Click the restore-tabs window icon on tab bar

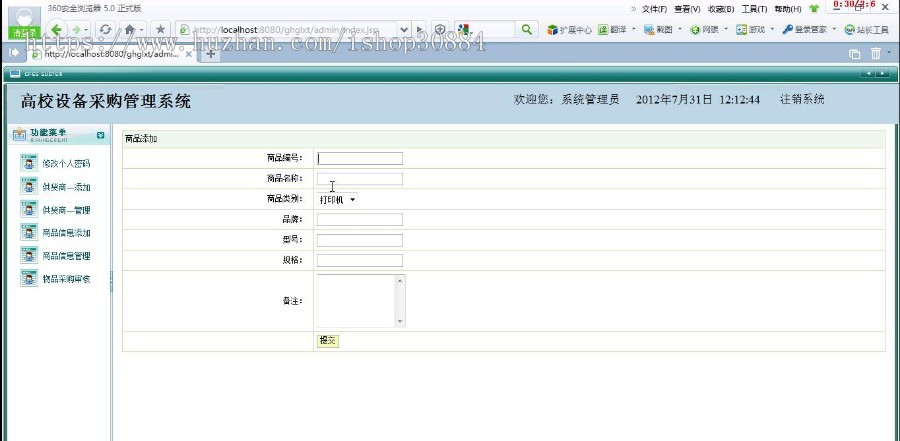(x=854, y=54)
